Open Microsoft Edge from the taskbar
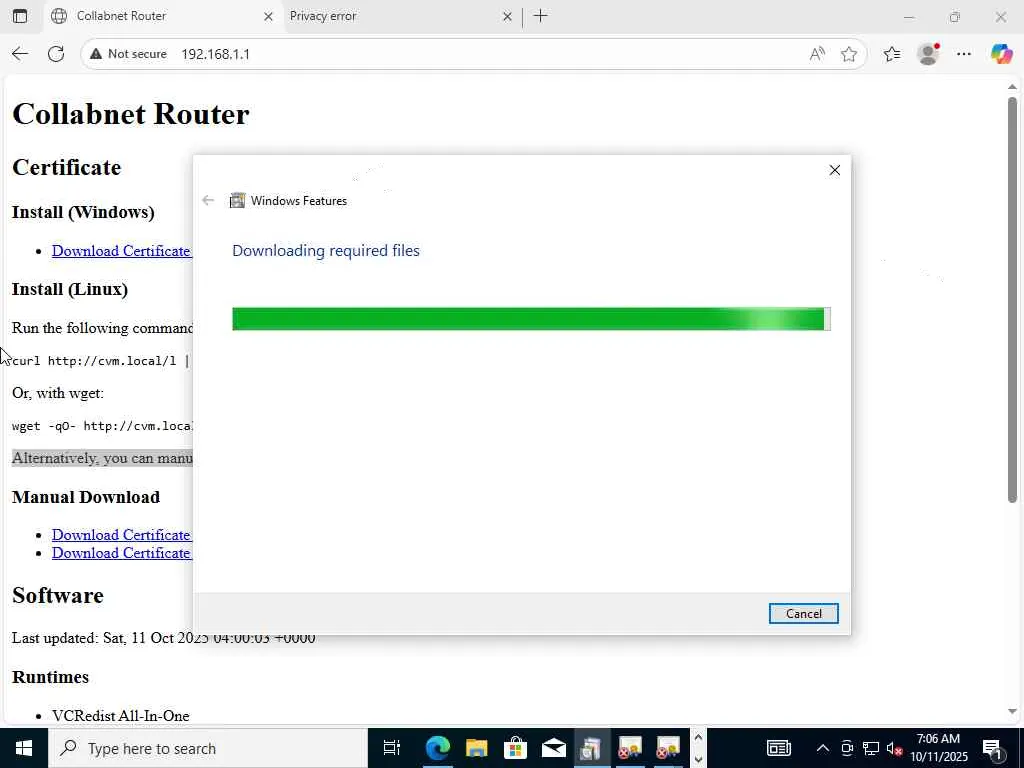1024x768 pixels. [x=438, y=748]
